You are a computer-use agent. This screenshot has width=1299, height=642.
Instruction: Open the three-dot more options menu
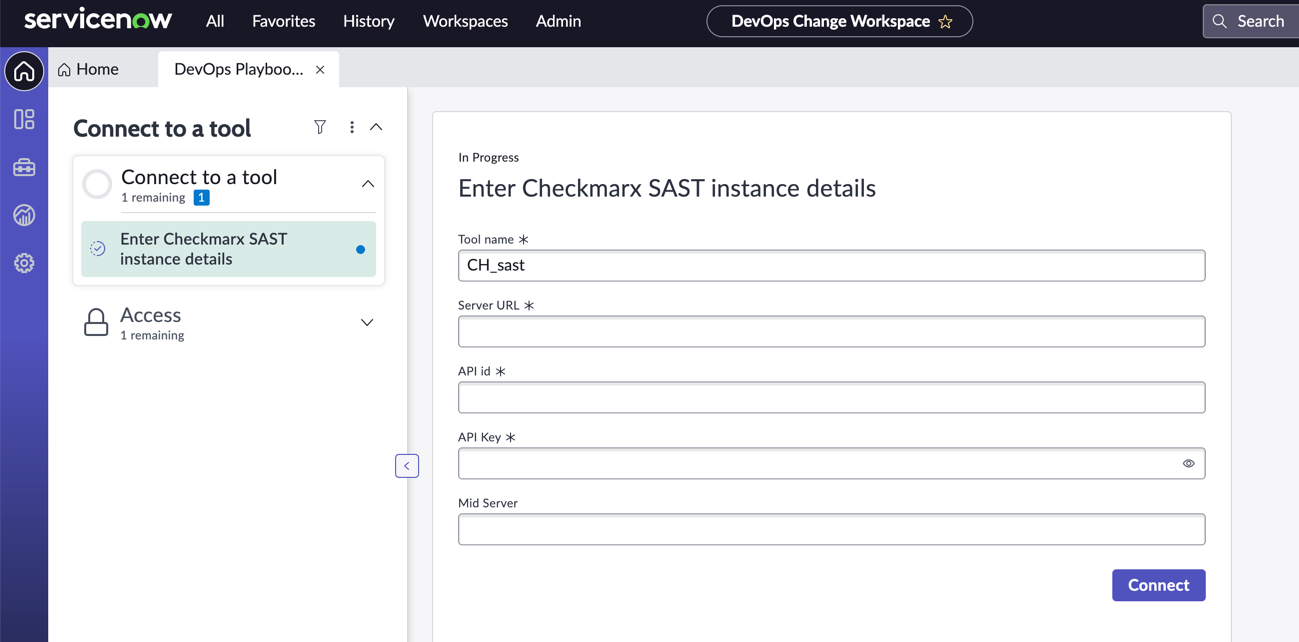coord(352,127)
